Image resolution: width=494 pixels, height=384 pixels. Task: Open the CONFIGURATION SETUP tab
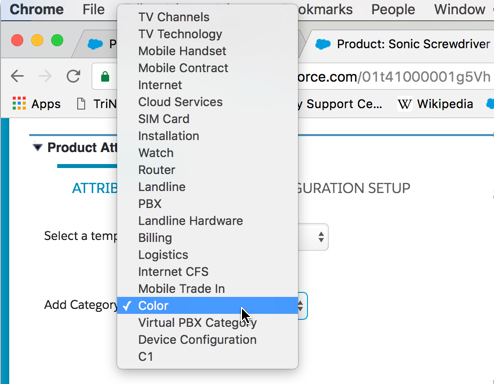354,188
